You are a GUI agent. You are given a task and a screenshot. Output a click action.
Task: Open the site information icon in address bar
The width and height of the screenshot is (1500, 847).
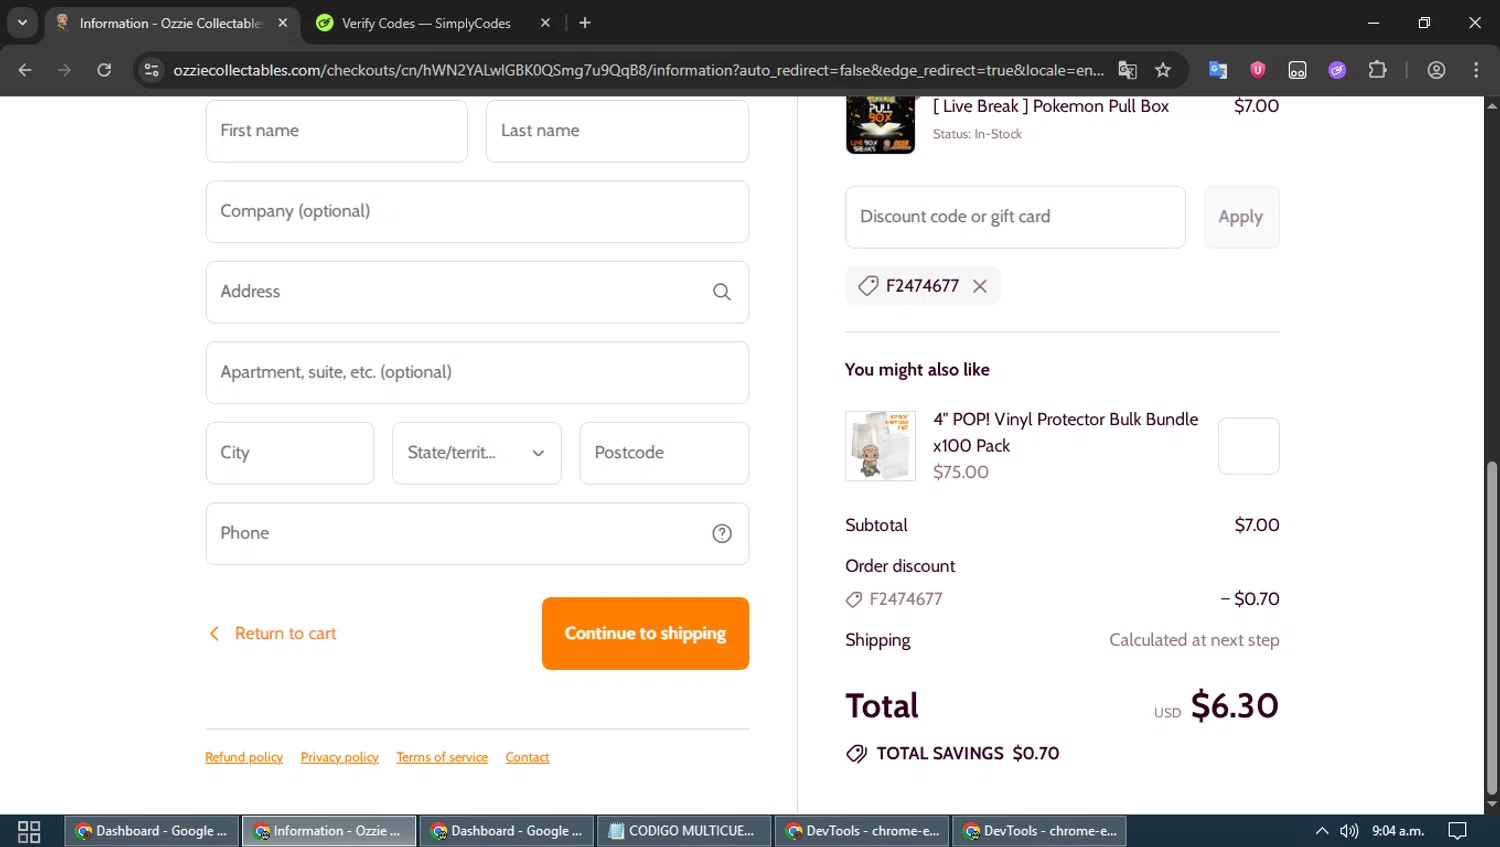[151, 70]
